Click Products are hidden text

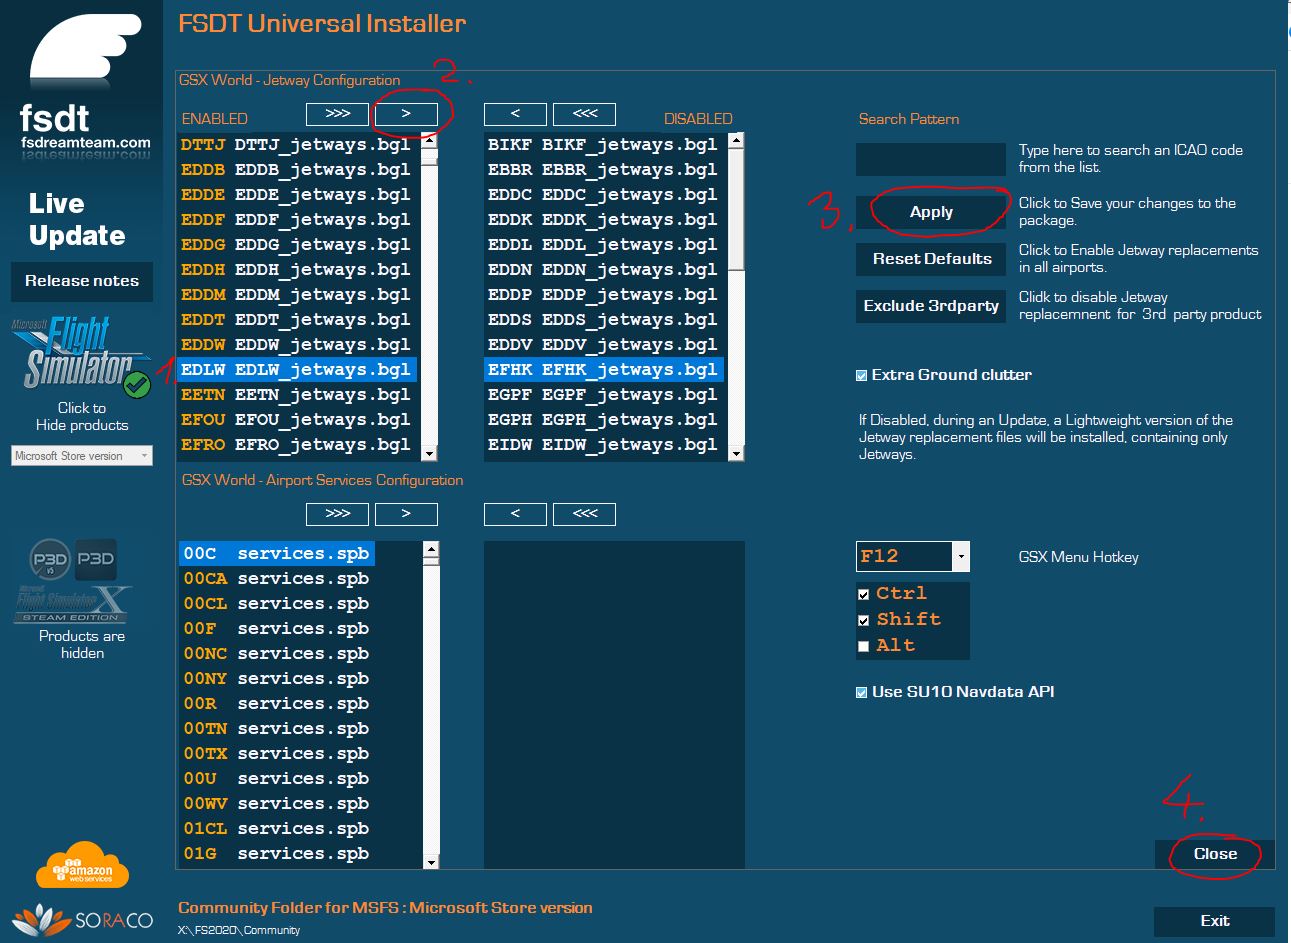tap(82, 644)
